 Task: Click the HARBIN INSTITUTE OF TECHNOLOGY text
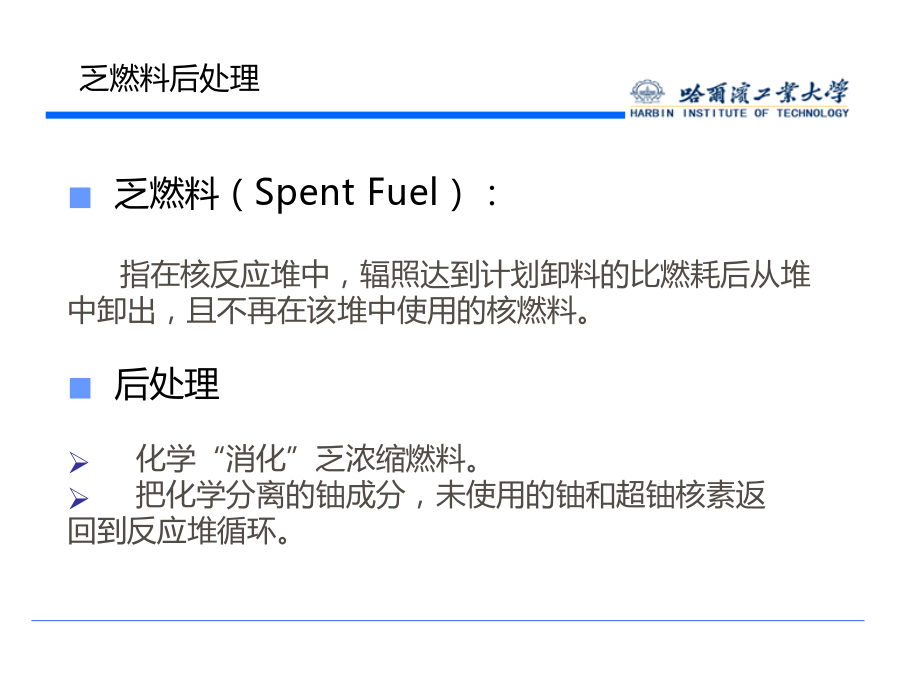739,113
